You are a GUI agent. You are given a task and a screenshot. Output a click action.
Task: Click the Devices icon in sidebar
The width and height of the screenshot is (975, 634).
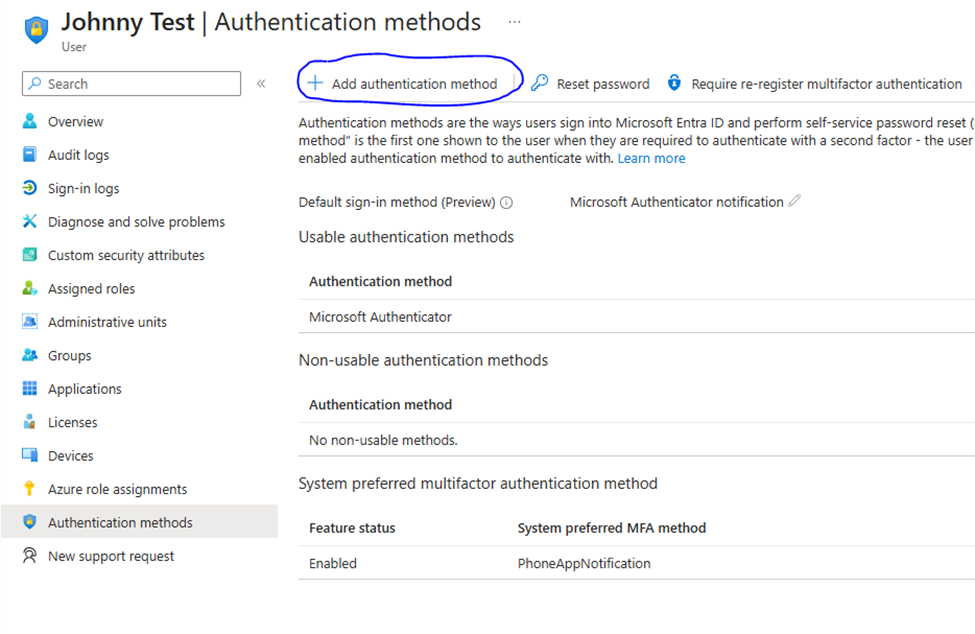29,456
